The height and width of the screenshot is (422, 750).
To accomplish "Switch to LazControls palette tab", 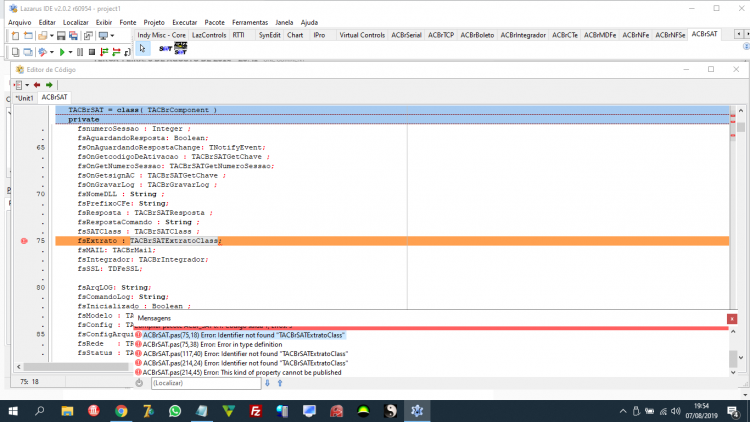I will tap(209, 35).
